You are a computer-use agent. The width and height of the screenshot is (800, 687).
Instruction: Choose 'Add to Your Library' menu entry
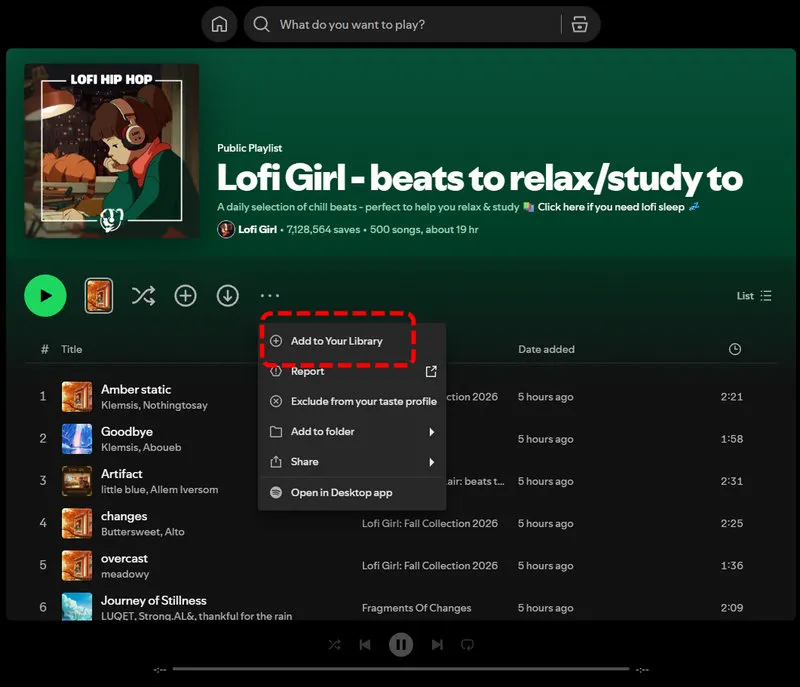pyautogui.click(x=352, y=341)
